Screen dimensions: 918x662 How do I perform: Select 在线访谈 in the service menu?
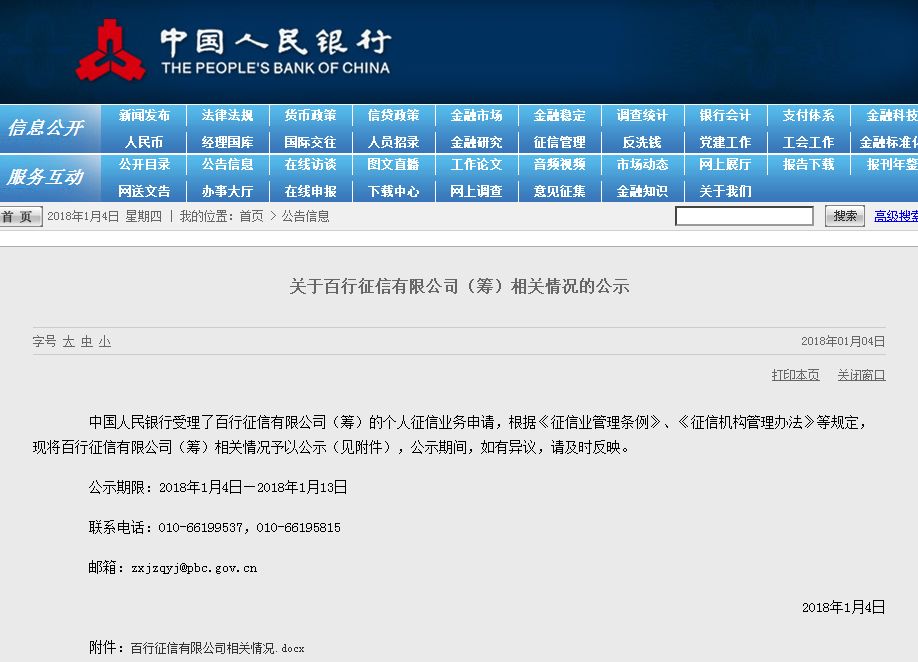pos(310,164)
